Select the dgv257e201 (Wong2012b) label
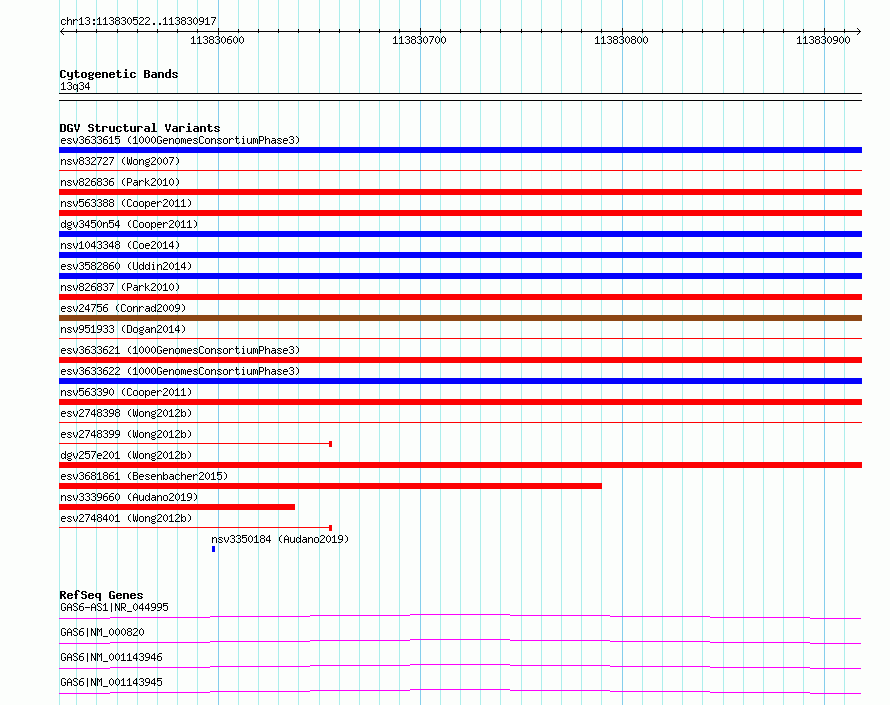 click(x=126, y=455)
